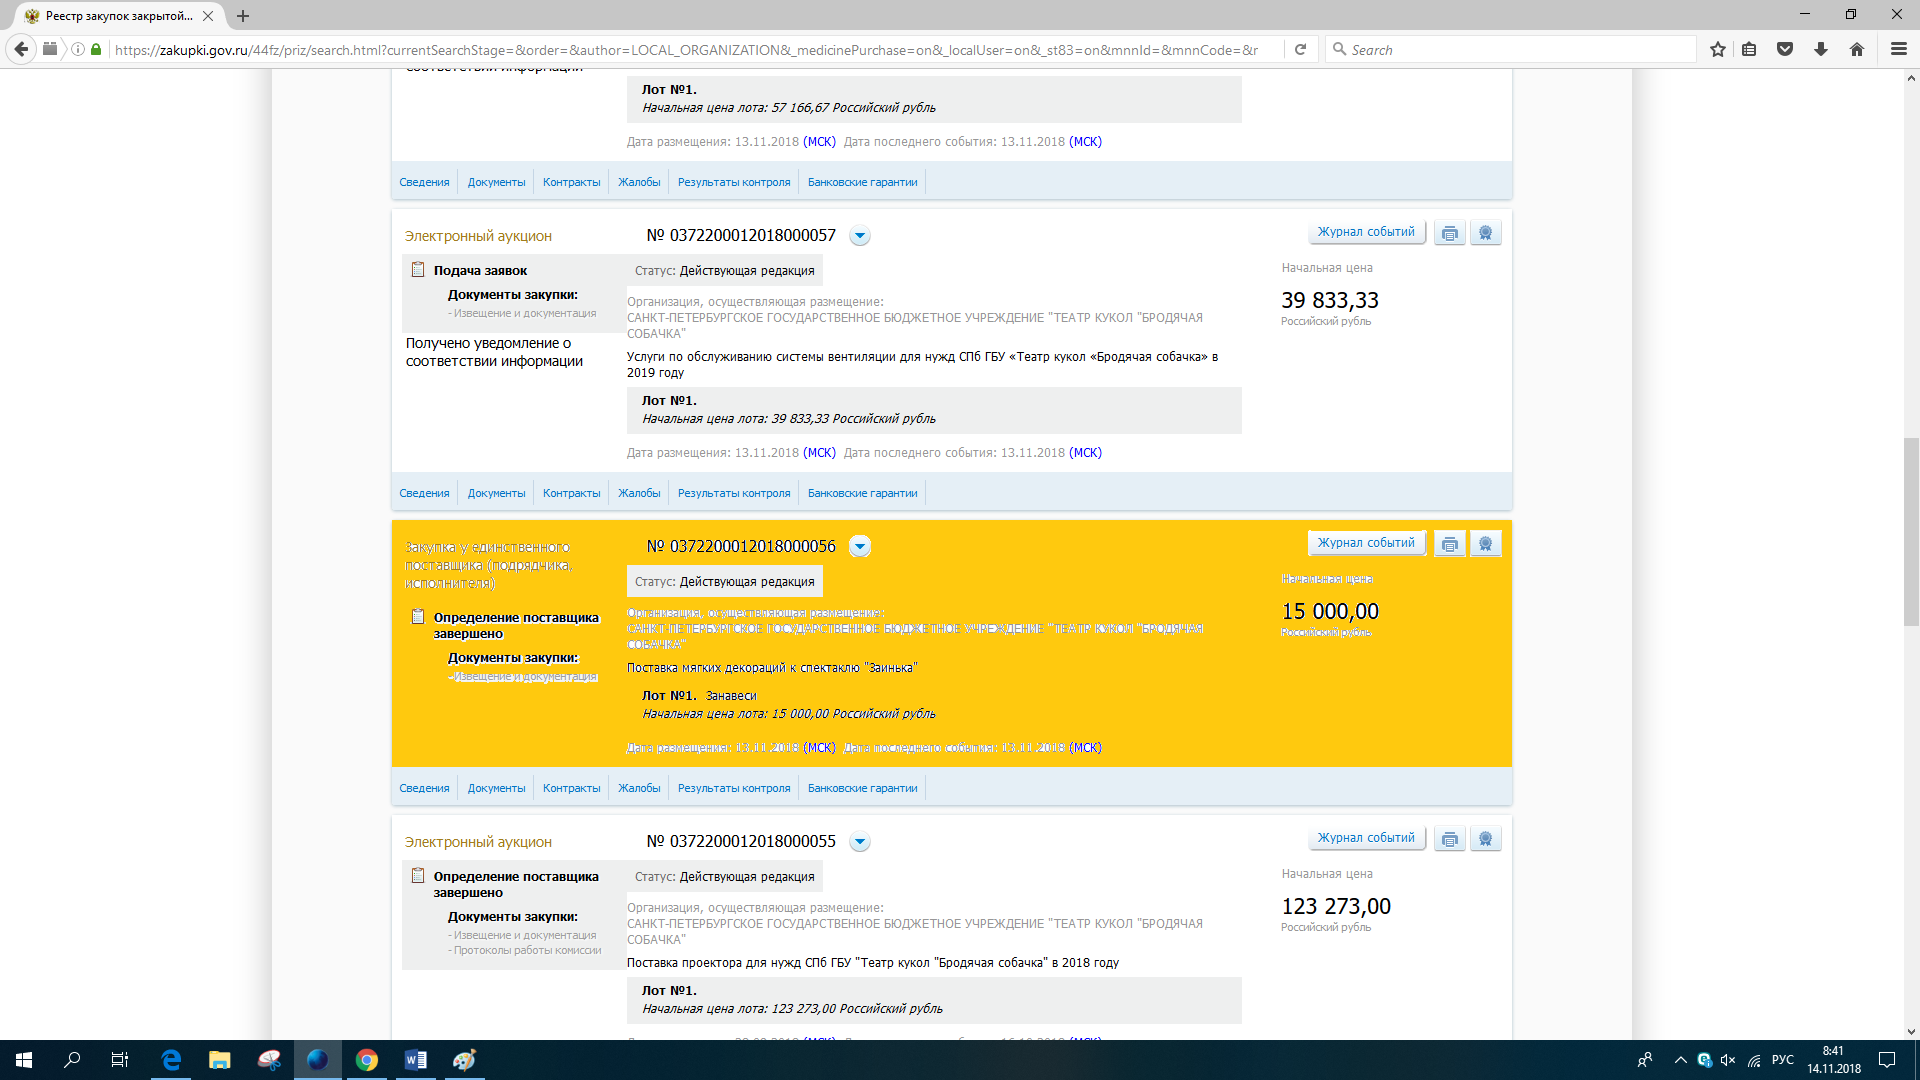1920x1080 pixels.
Task: Switch keyboard language РУС indicator
Action: coord(1783,1060)
